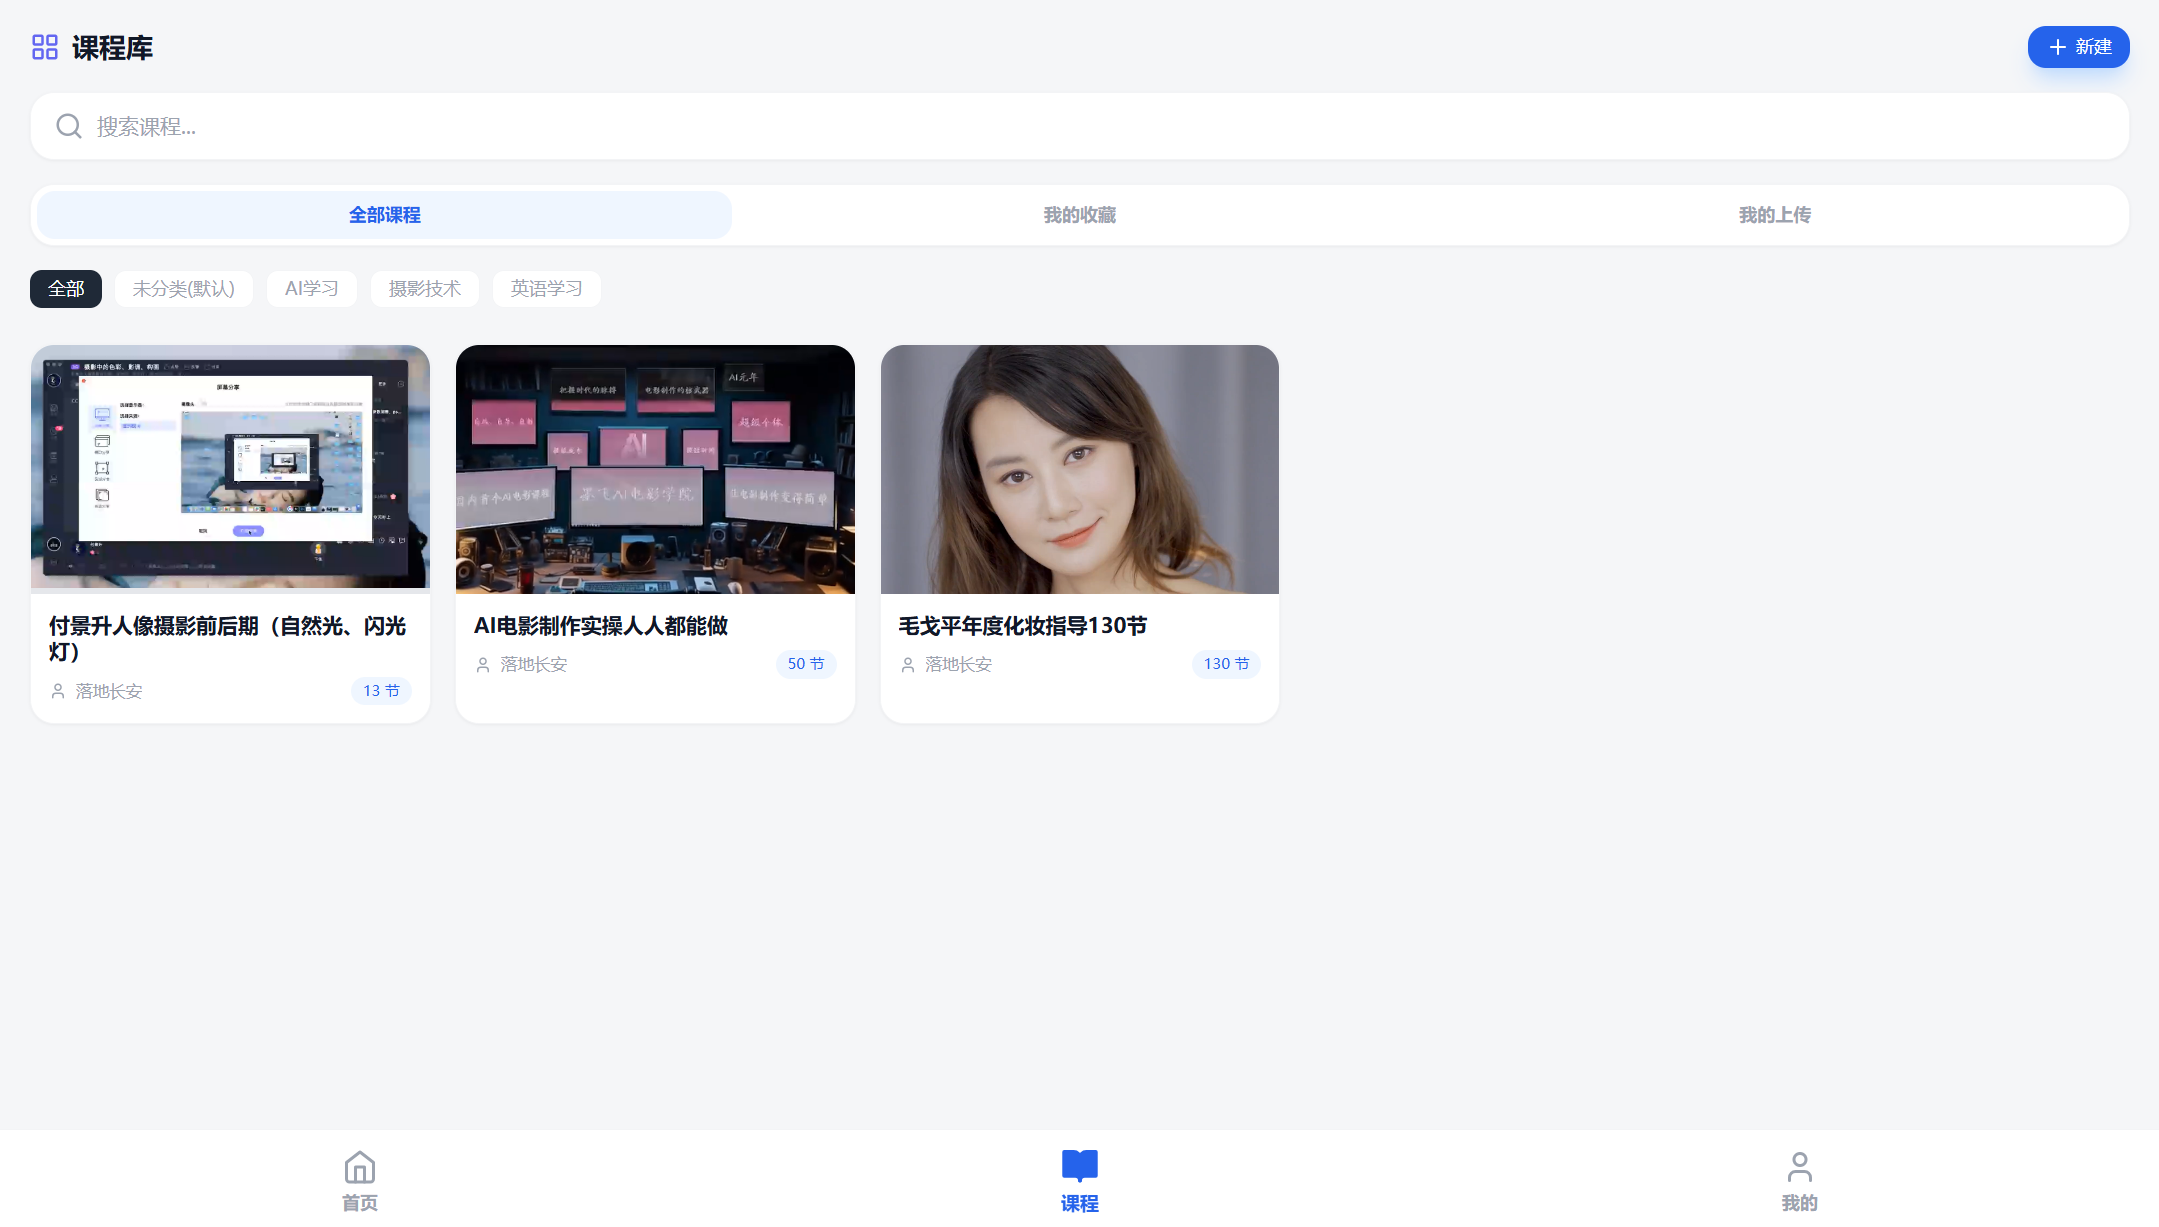Click the author icon next to 落地长安 on first card
The image size is (2159, 1227).
tap(57, 690)
